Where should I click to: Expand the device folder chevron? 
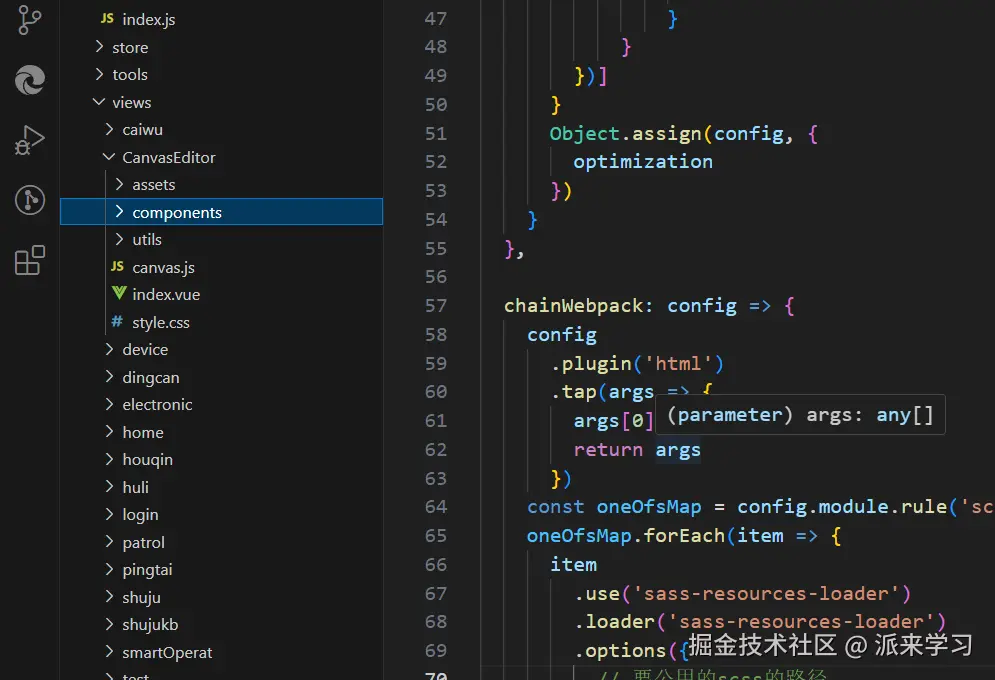click(x=109, y=349)
